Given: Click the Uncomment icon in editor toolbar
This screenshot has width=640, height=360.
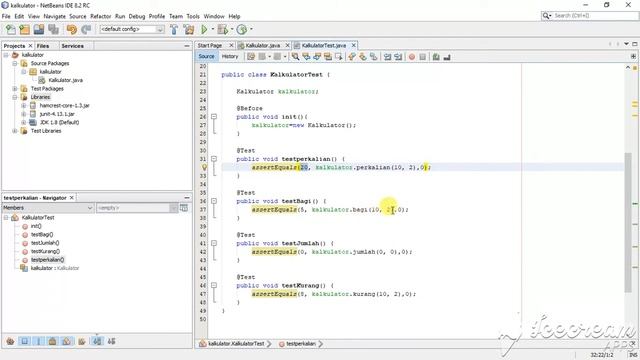Looking at the screenshot, I should click(447, 57).
